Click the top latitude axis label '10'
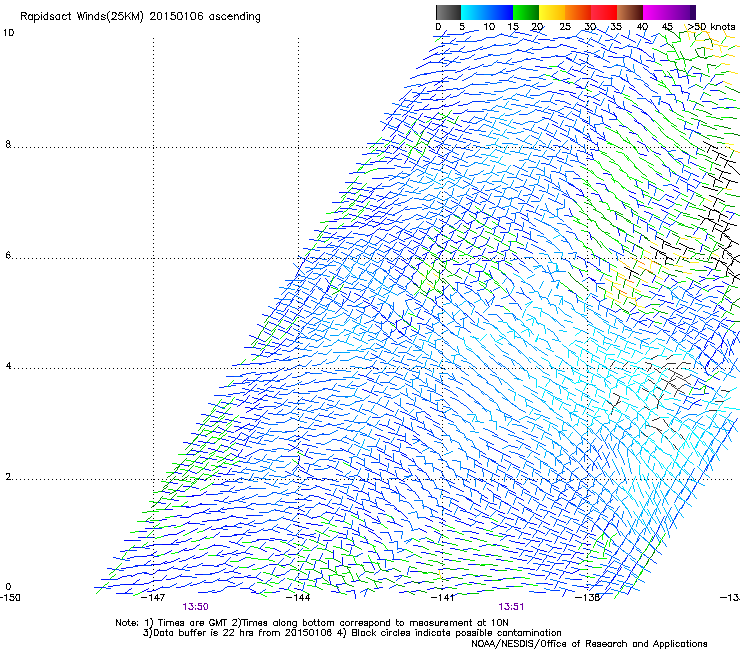Viewport: 740px width, 650px height. click(x=8, y=33)
